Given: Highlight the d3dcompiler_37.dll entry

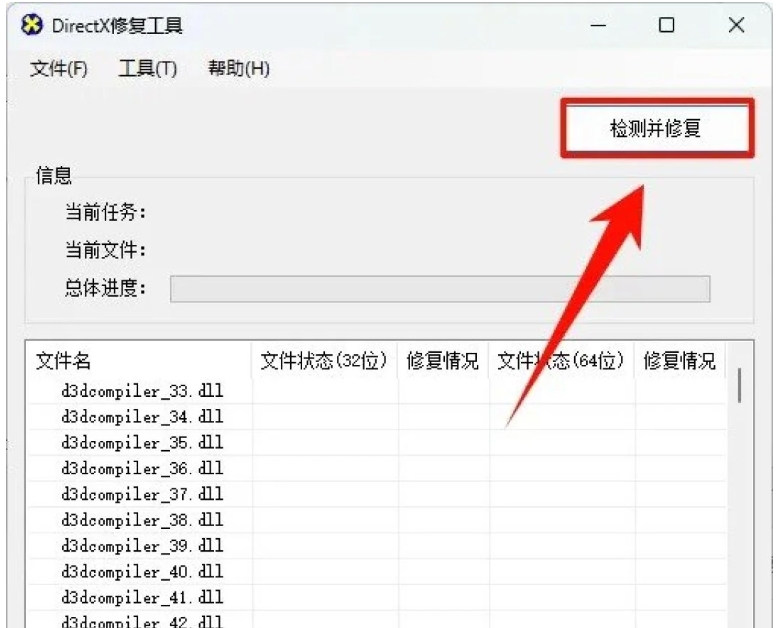Looking at the screenshot, I should point(141,494).
